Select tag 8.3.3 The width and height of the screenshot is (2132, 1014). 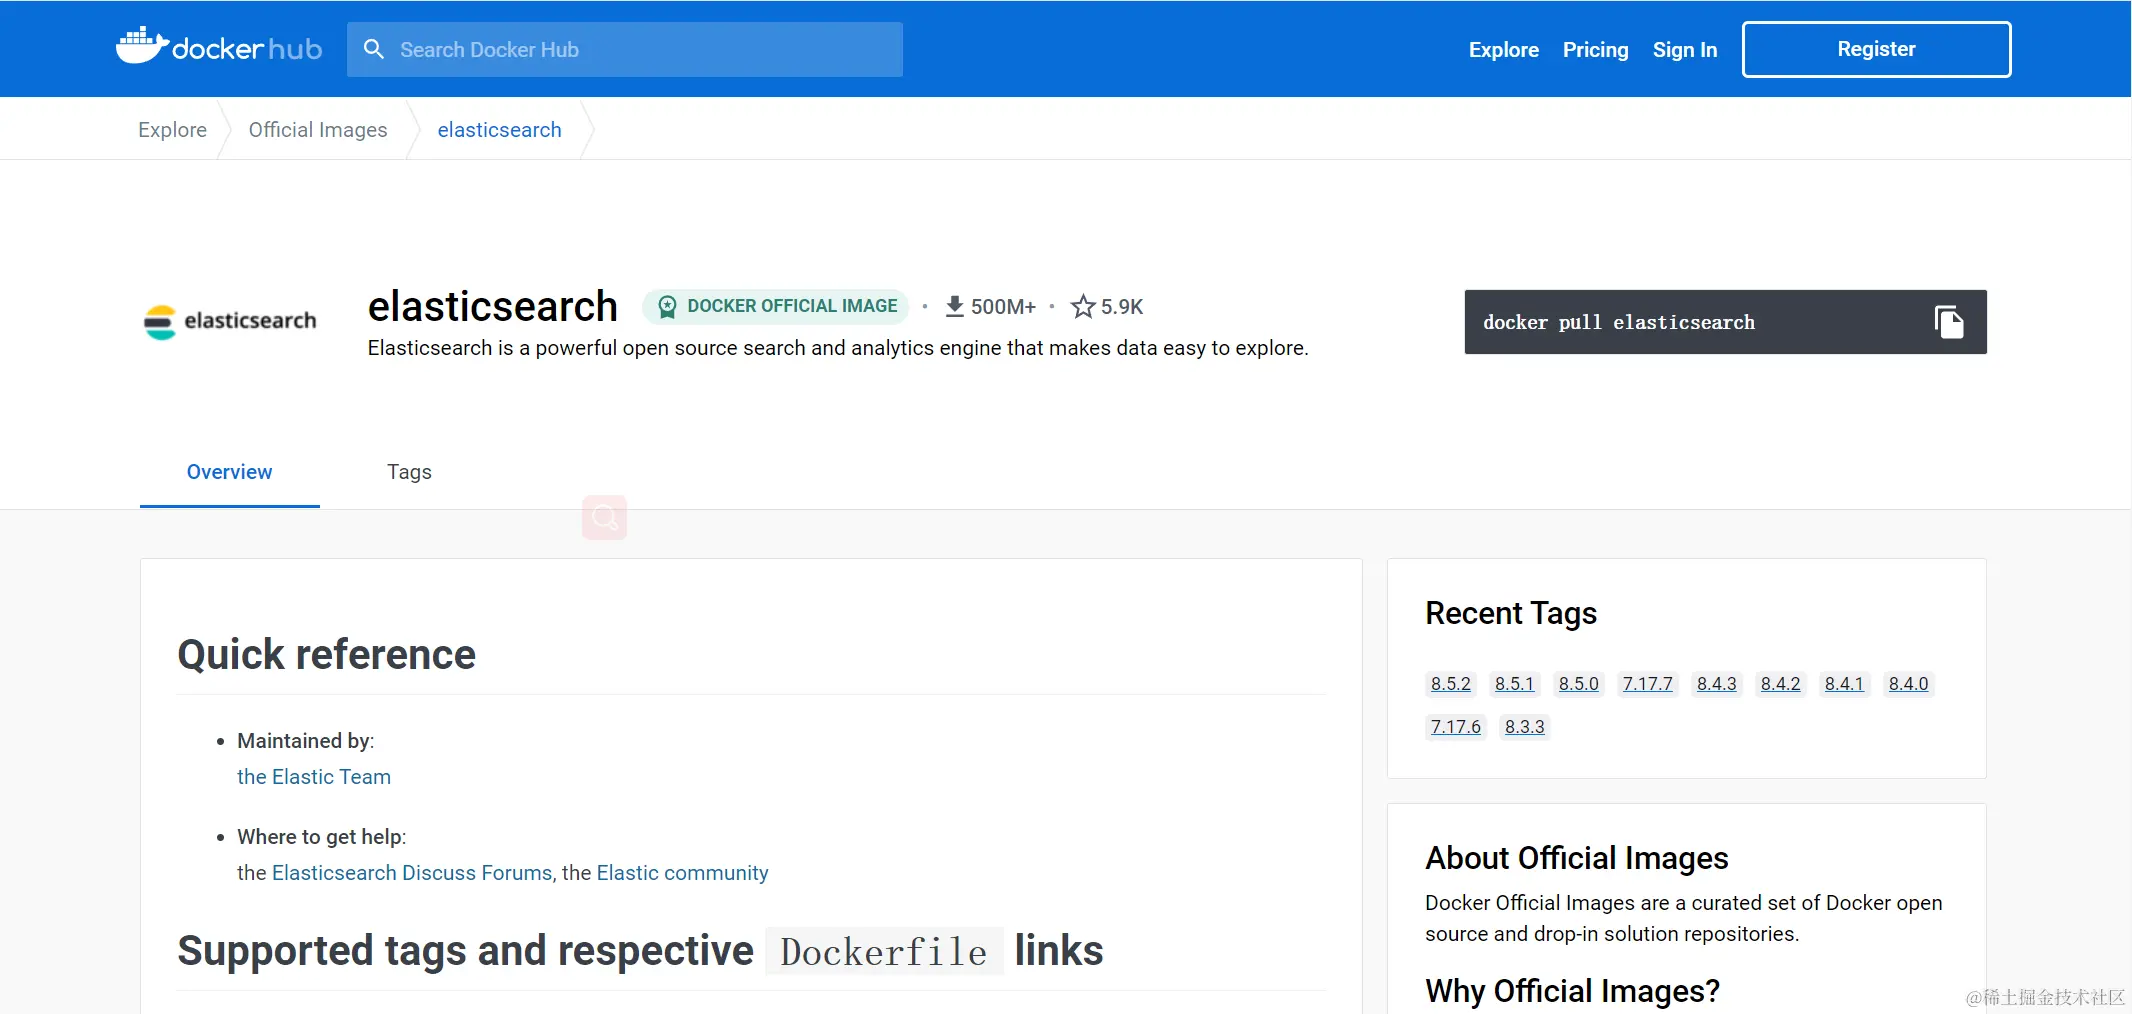coord(1524,727)
